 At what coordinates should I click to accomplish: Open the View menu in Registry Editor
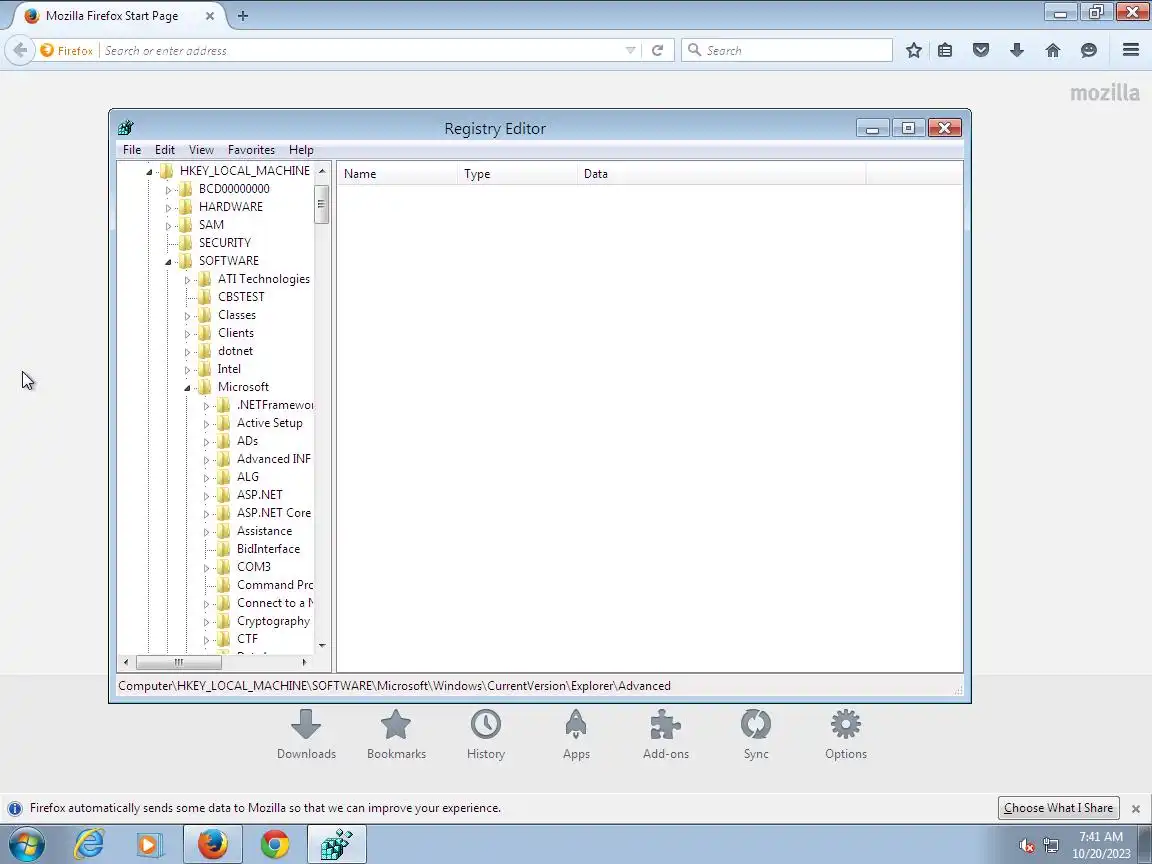(x=201, y=150)
